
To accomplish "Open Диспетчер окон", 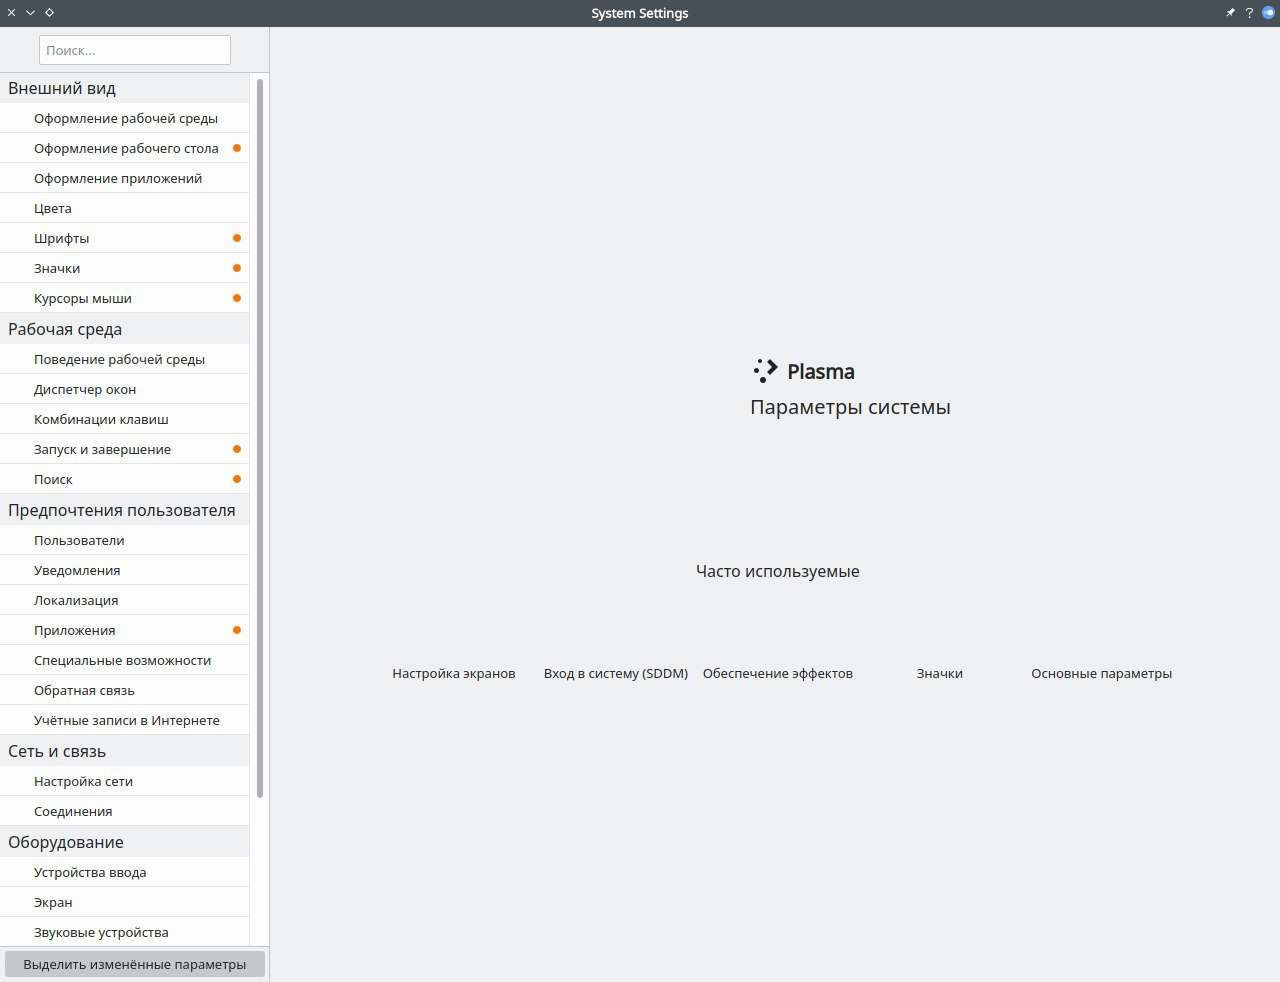I will pos(125,389).
